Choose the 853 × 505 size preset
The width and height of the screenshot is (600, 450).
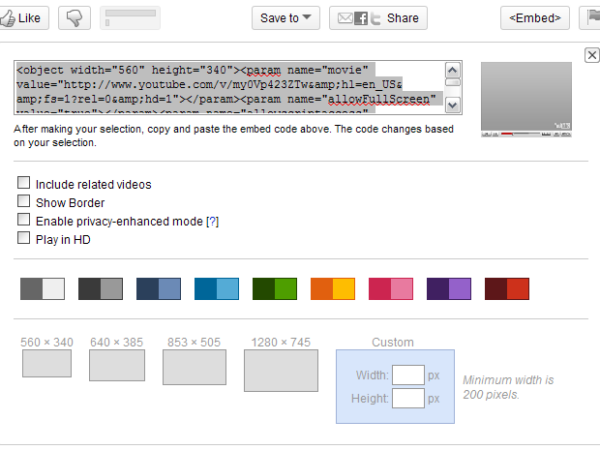pos(194,367)
